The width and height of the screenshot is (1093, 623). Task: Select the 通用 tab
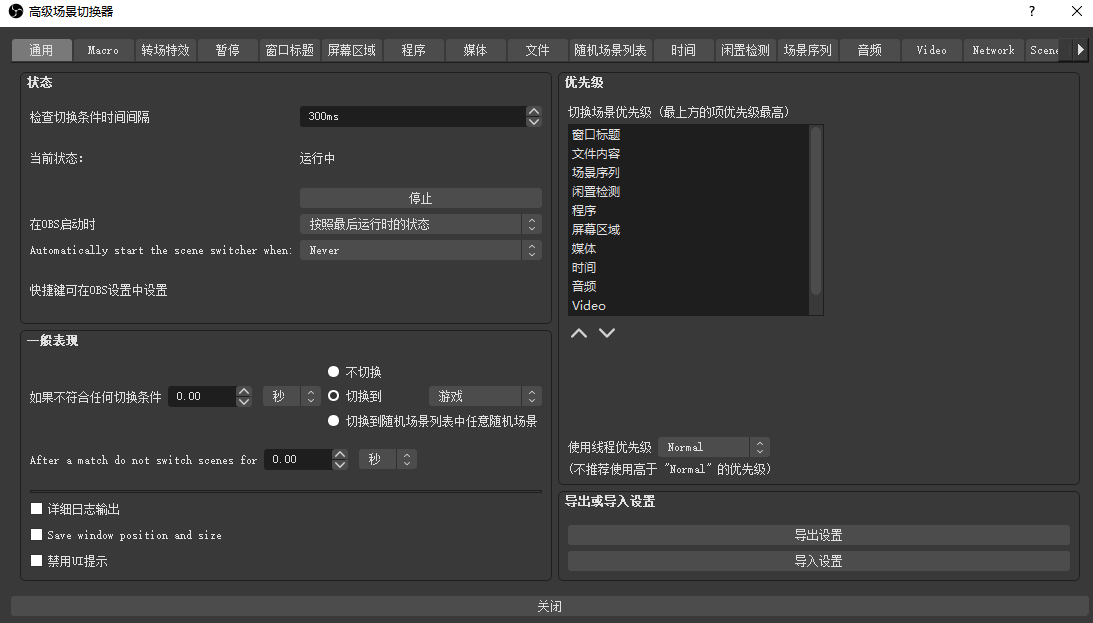[41, 50]
